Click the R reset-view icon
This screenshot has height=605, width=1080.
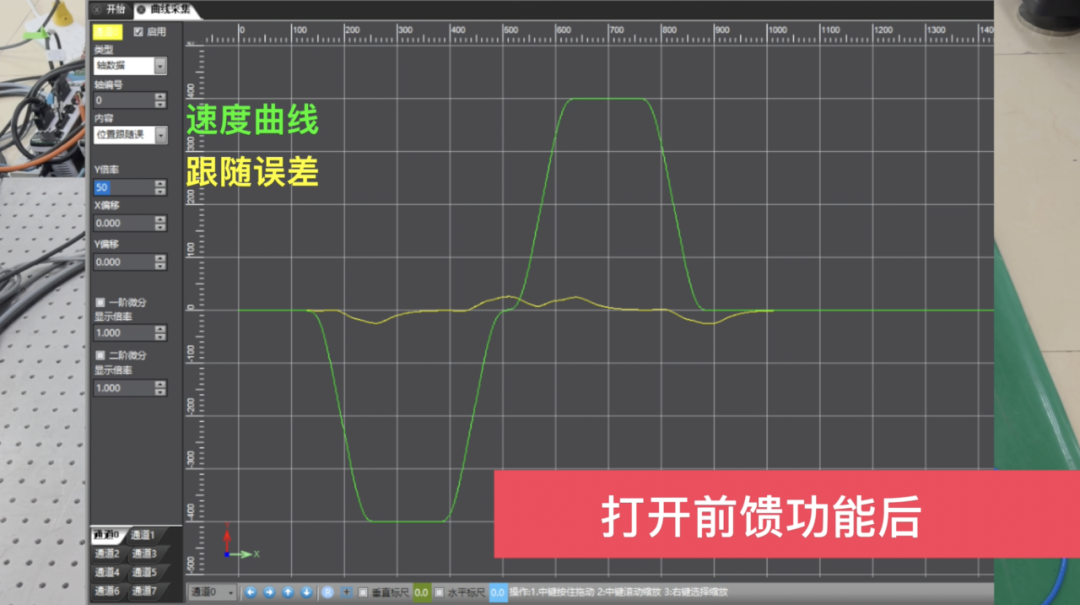pos(328,591)
